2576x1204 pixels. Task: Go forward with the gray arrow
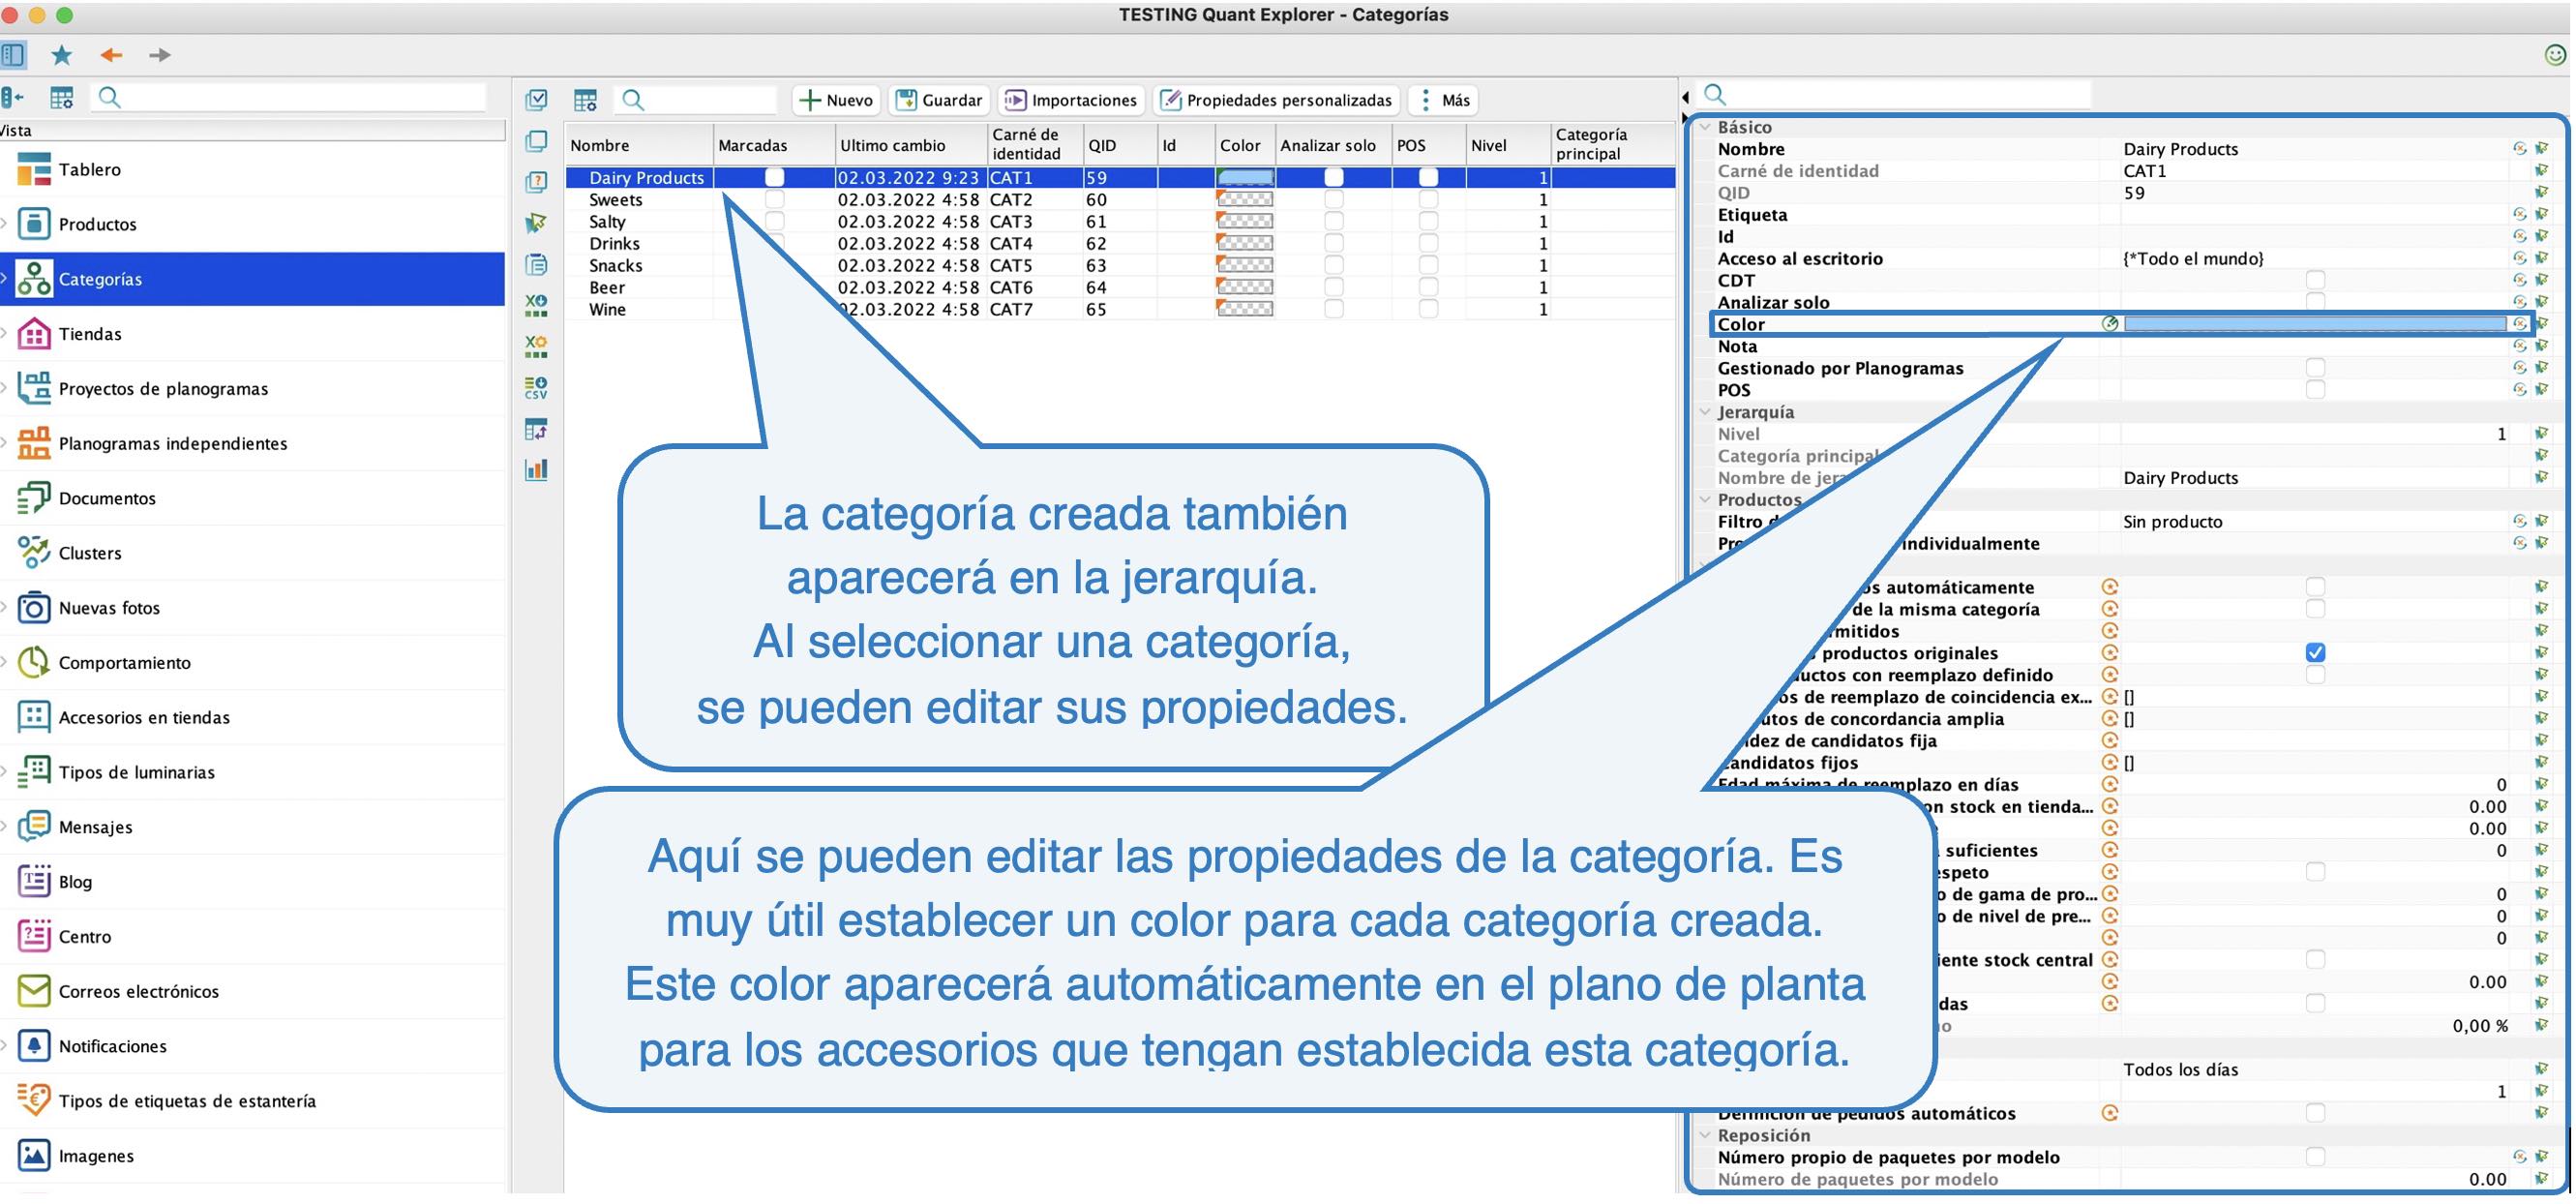160,55
